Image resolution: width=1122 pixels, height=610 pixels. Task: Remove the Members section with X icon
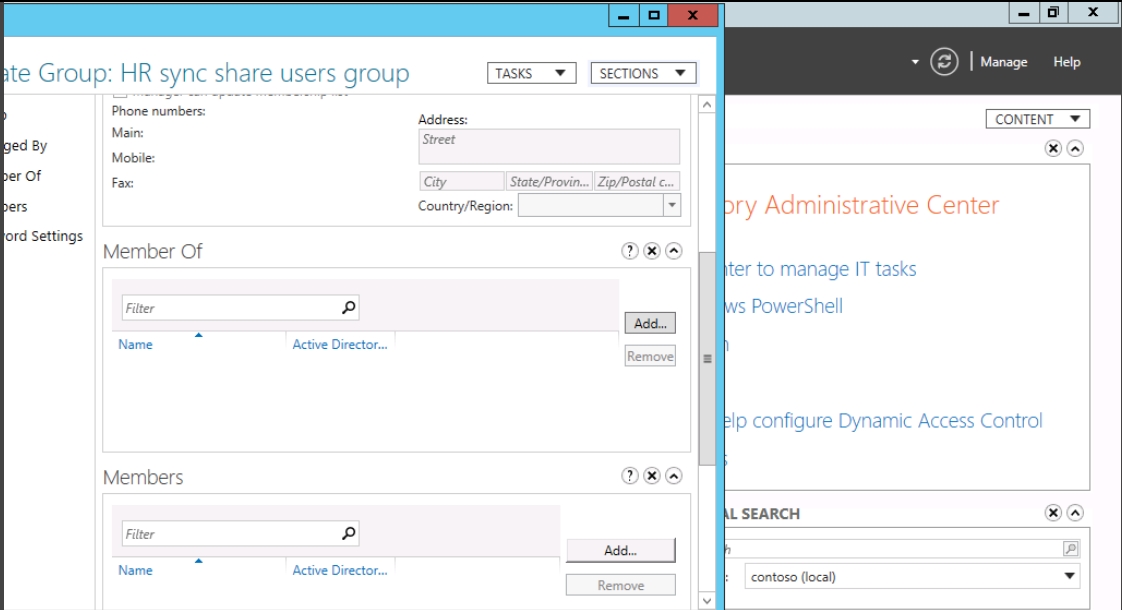point(652,476)
